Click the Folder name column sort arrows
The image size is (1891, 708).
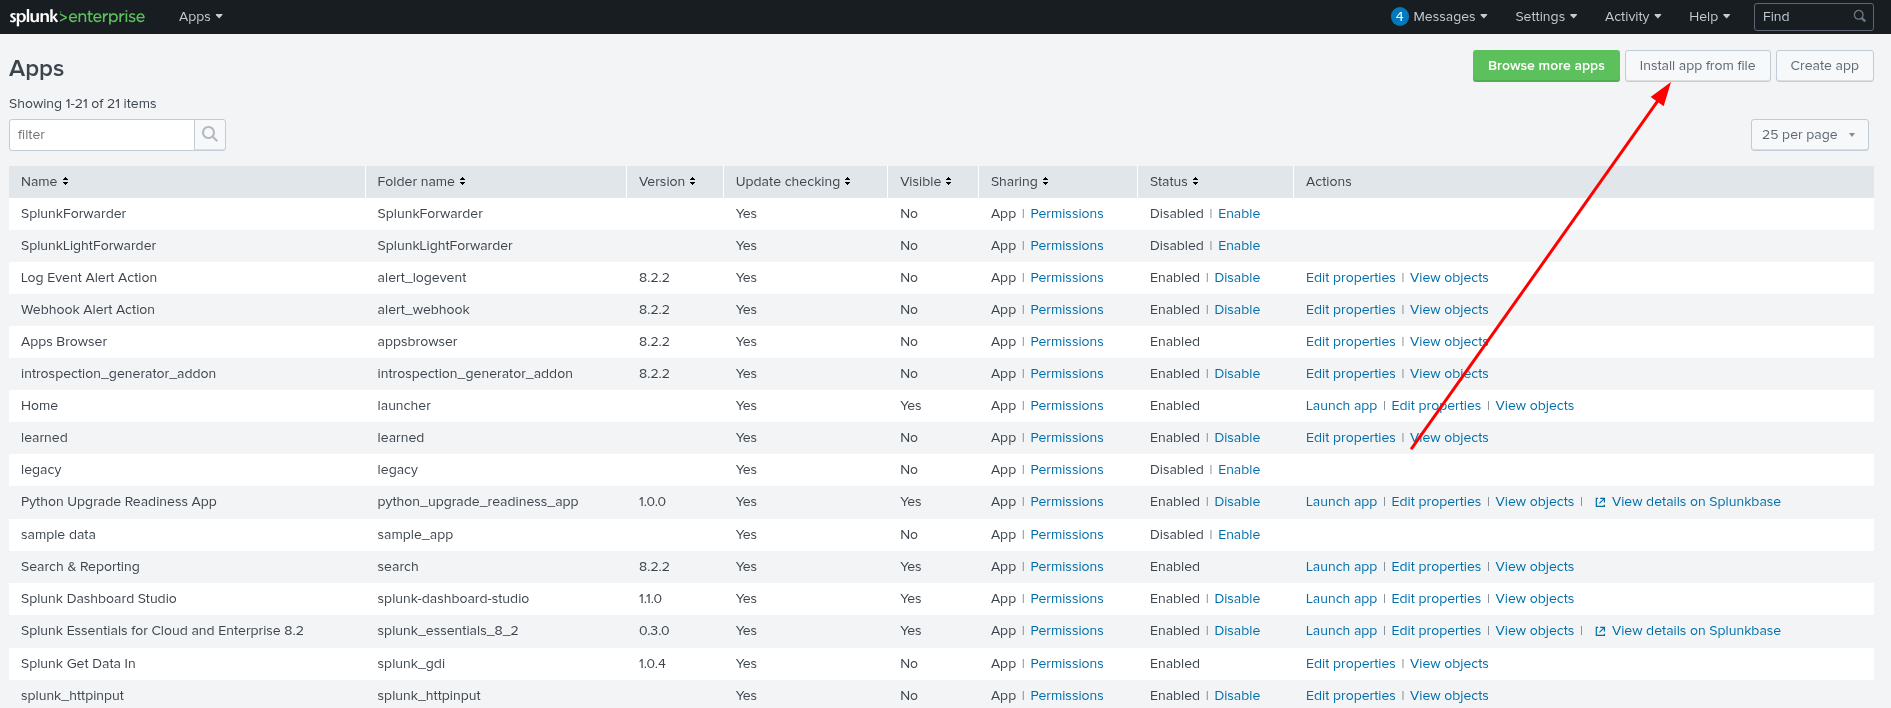click(462, 181)
